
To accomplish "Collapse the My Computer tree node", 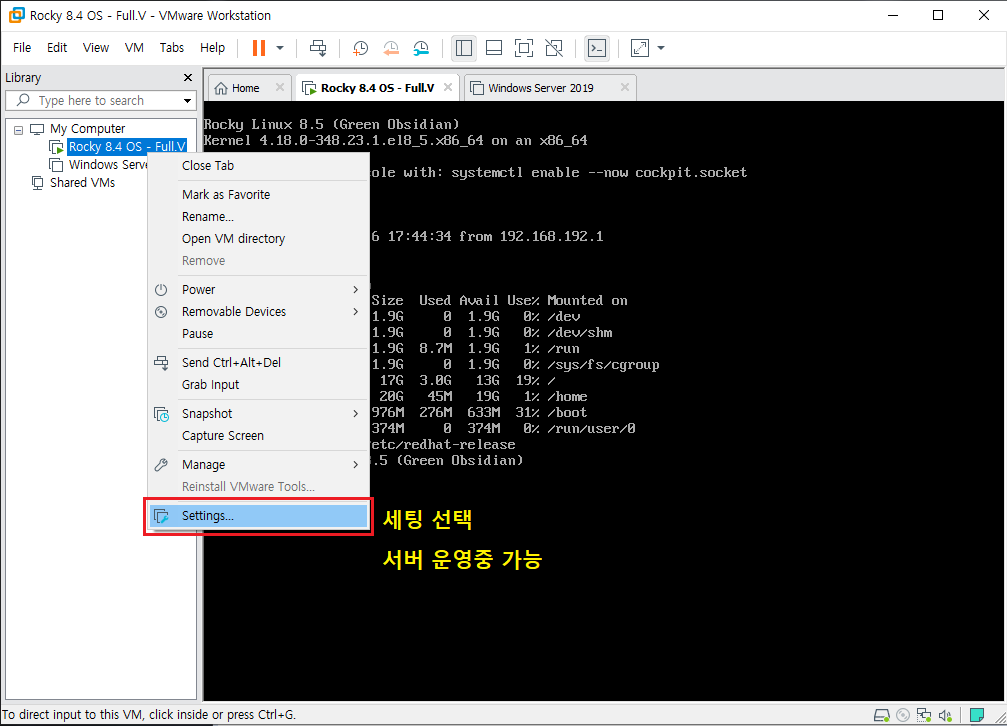I will tap(19, 130).
